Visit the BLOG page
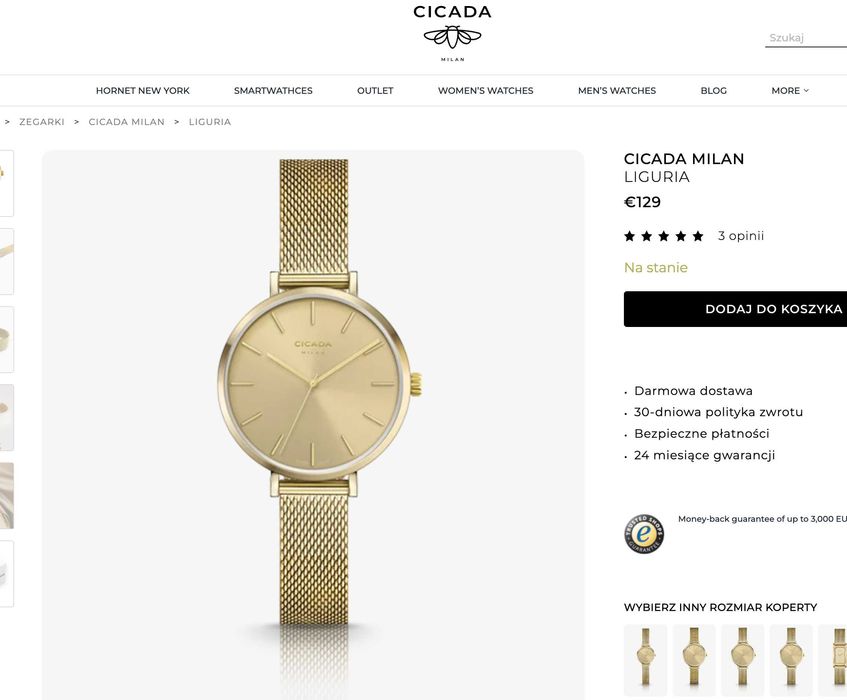This screenshot has width=847, height=700. tap(714, 91)
